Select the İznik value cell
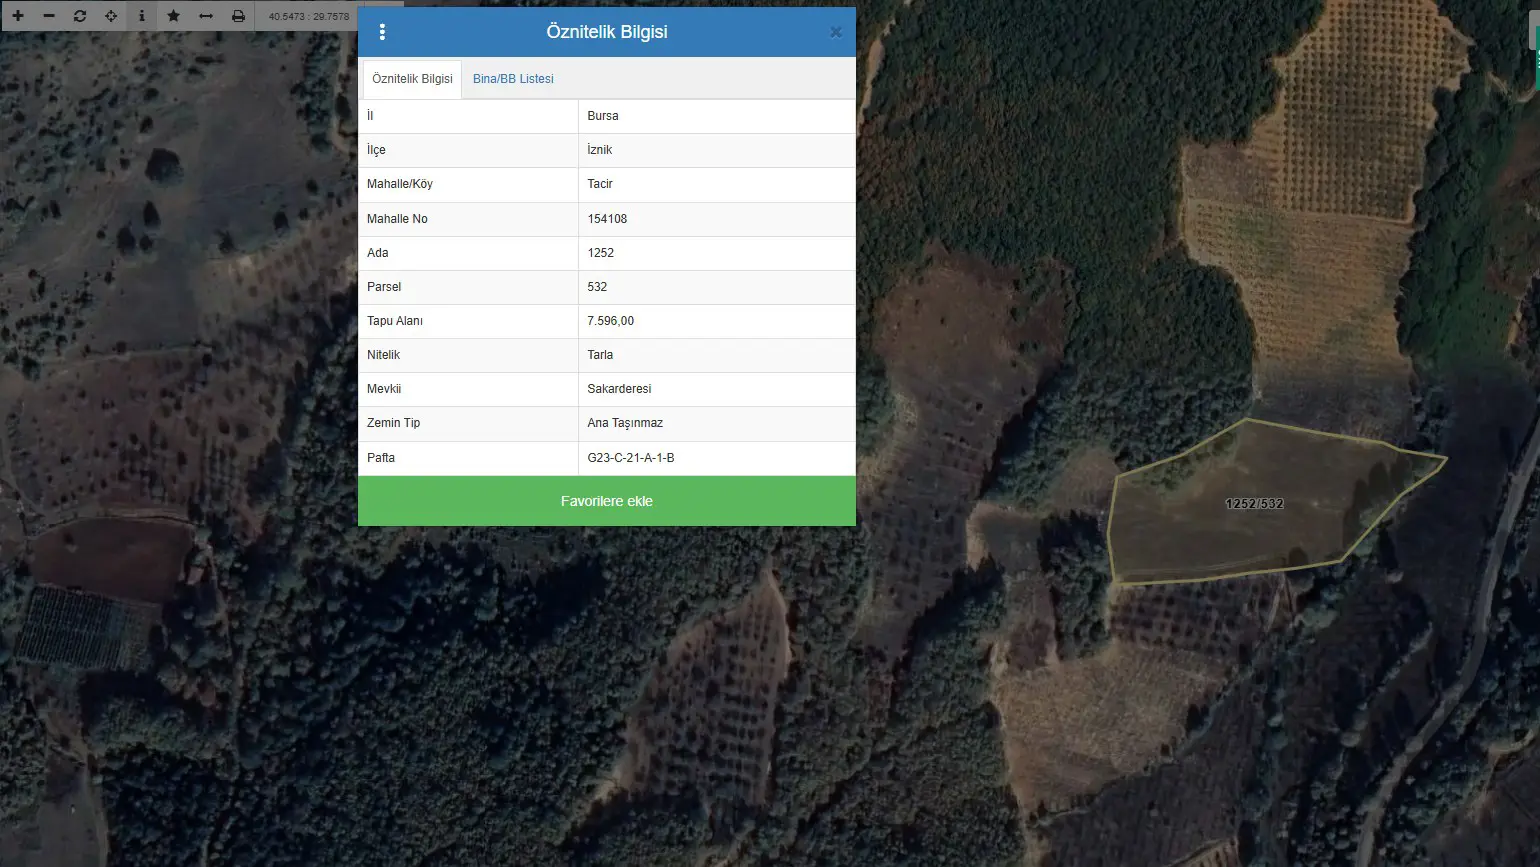 (x=717, y=150)
